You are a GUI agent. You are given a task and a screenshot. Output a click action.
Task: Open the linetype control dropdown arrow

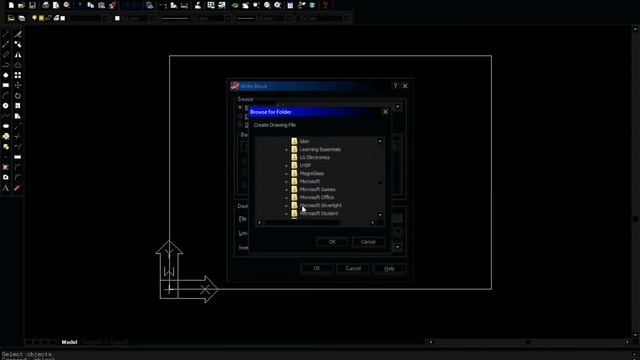228,18
